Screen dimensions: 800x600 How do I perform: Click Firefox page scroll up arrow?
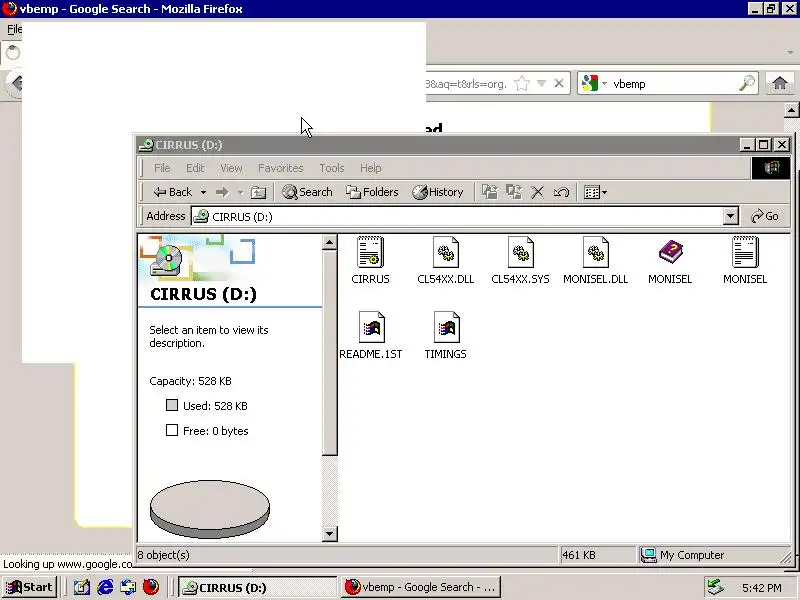[791, 110]
